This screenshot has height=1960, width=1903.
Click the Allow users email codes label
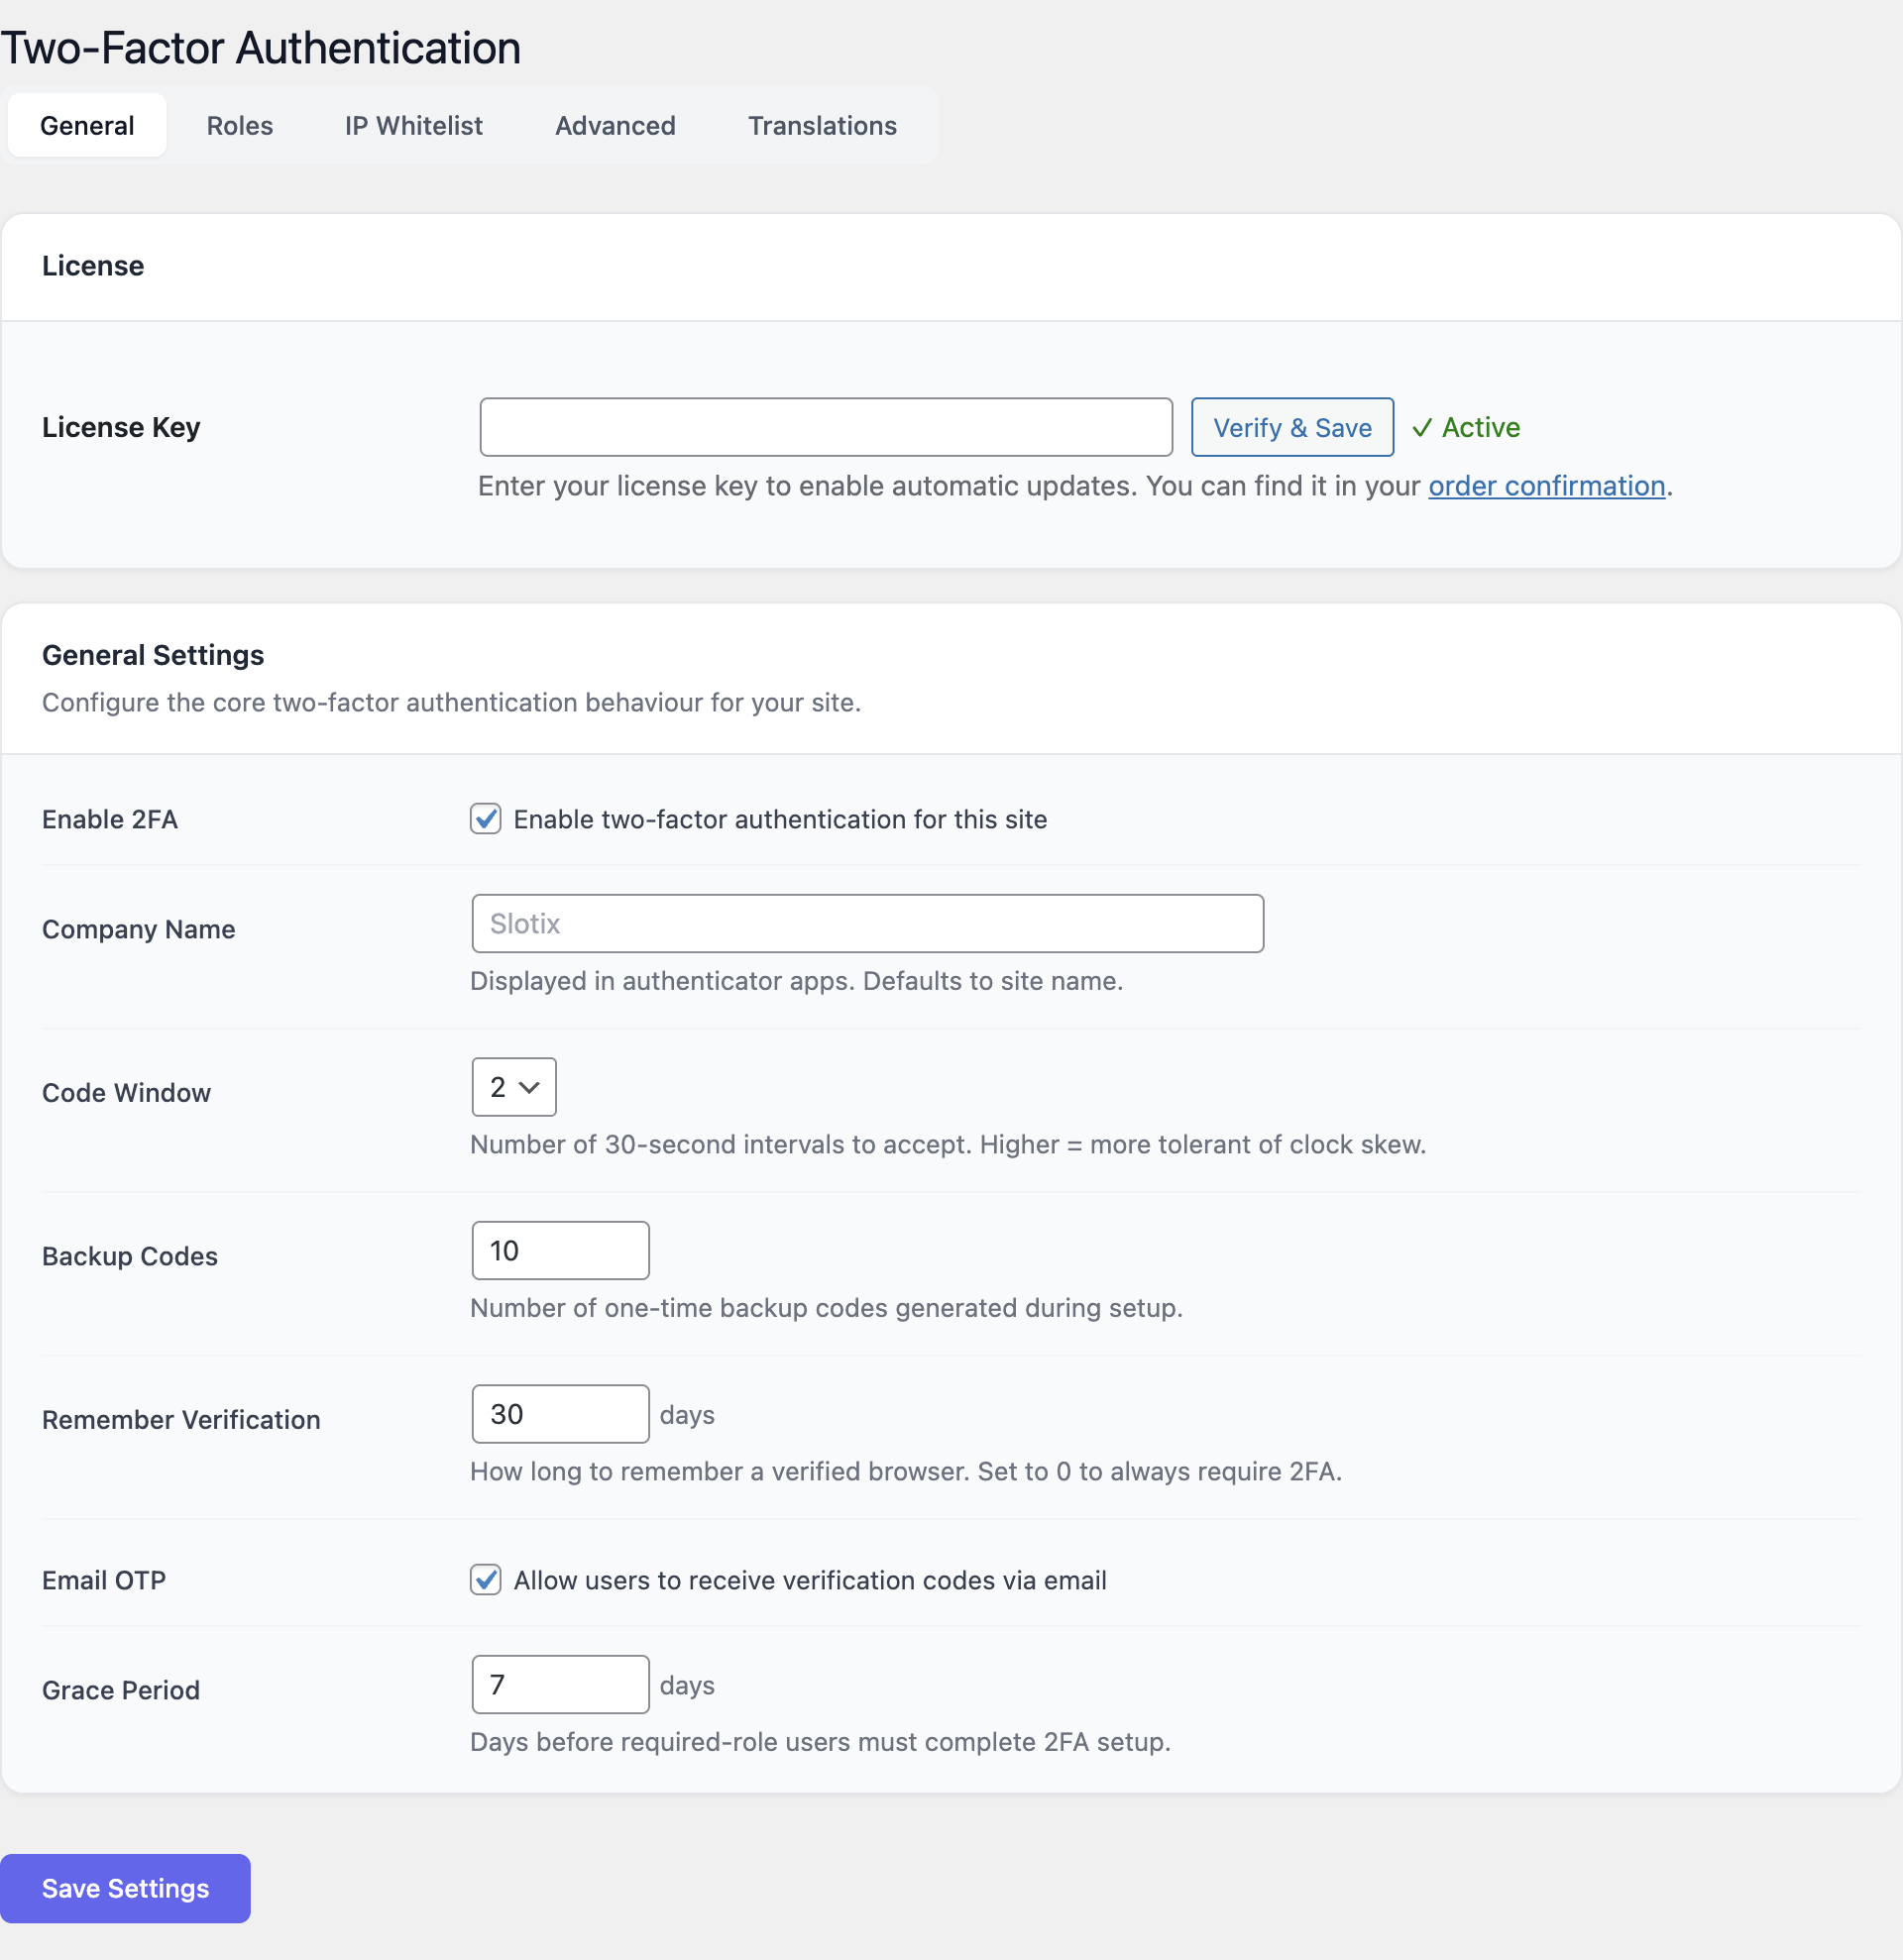[x=810, y=1581]
